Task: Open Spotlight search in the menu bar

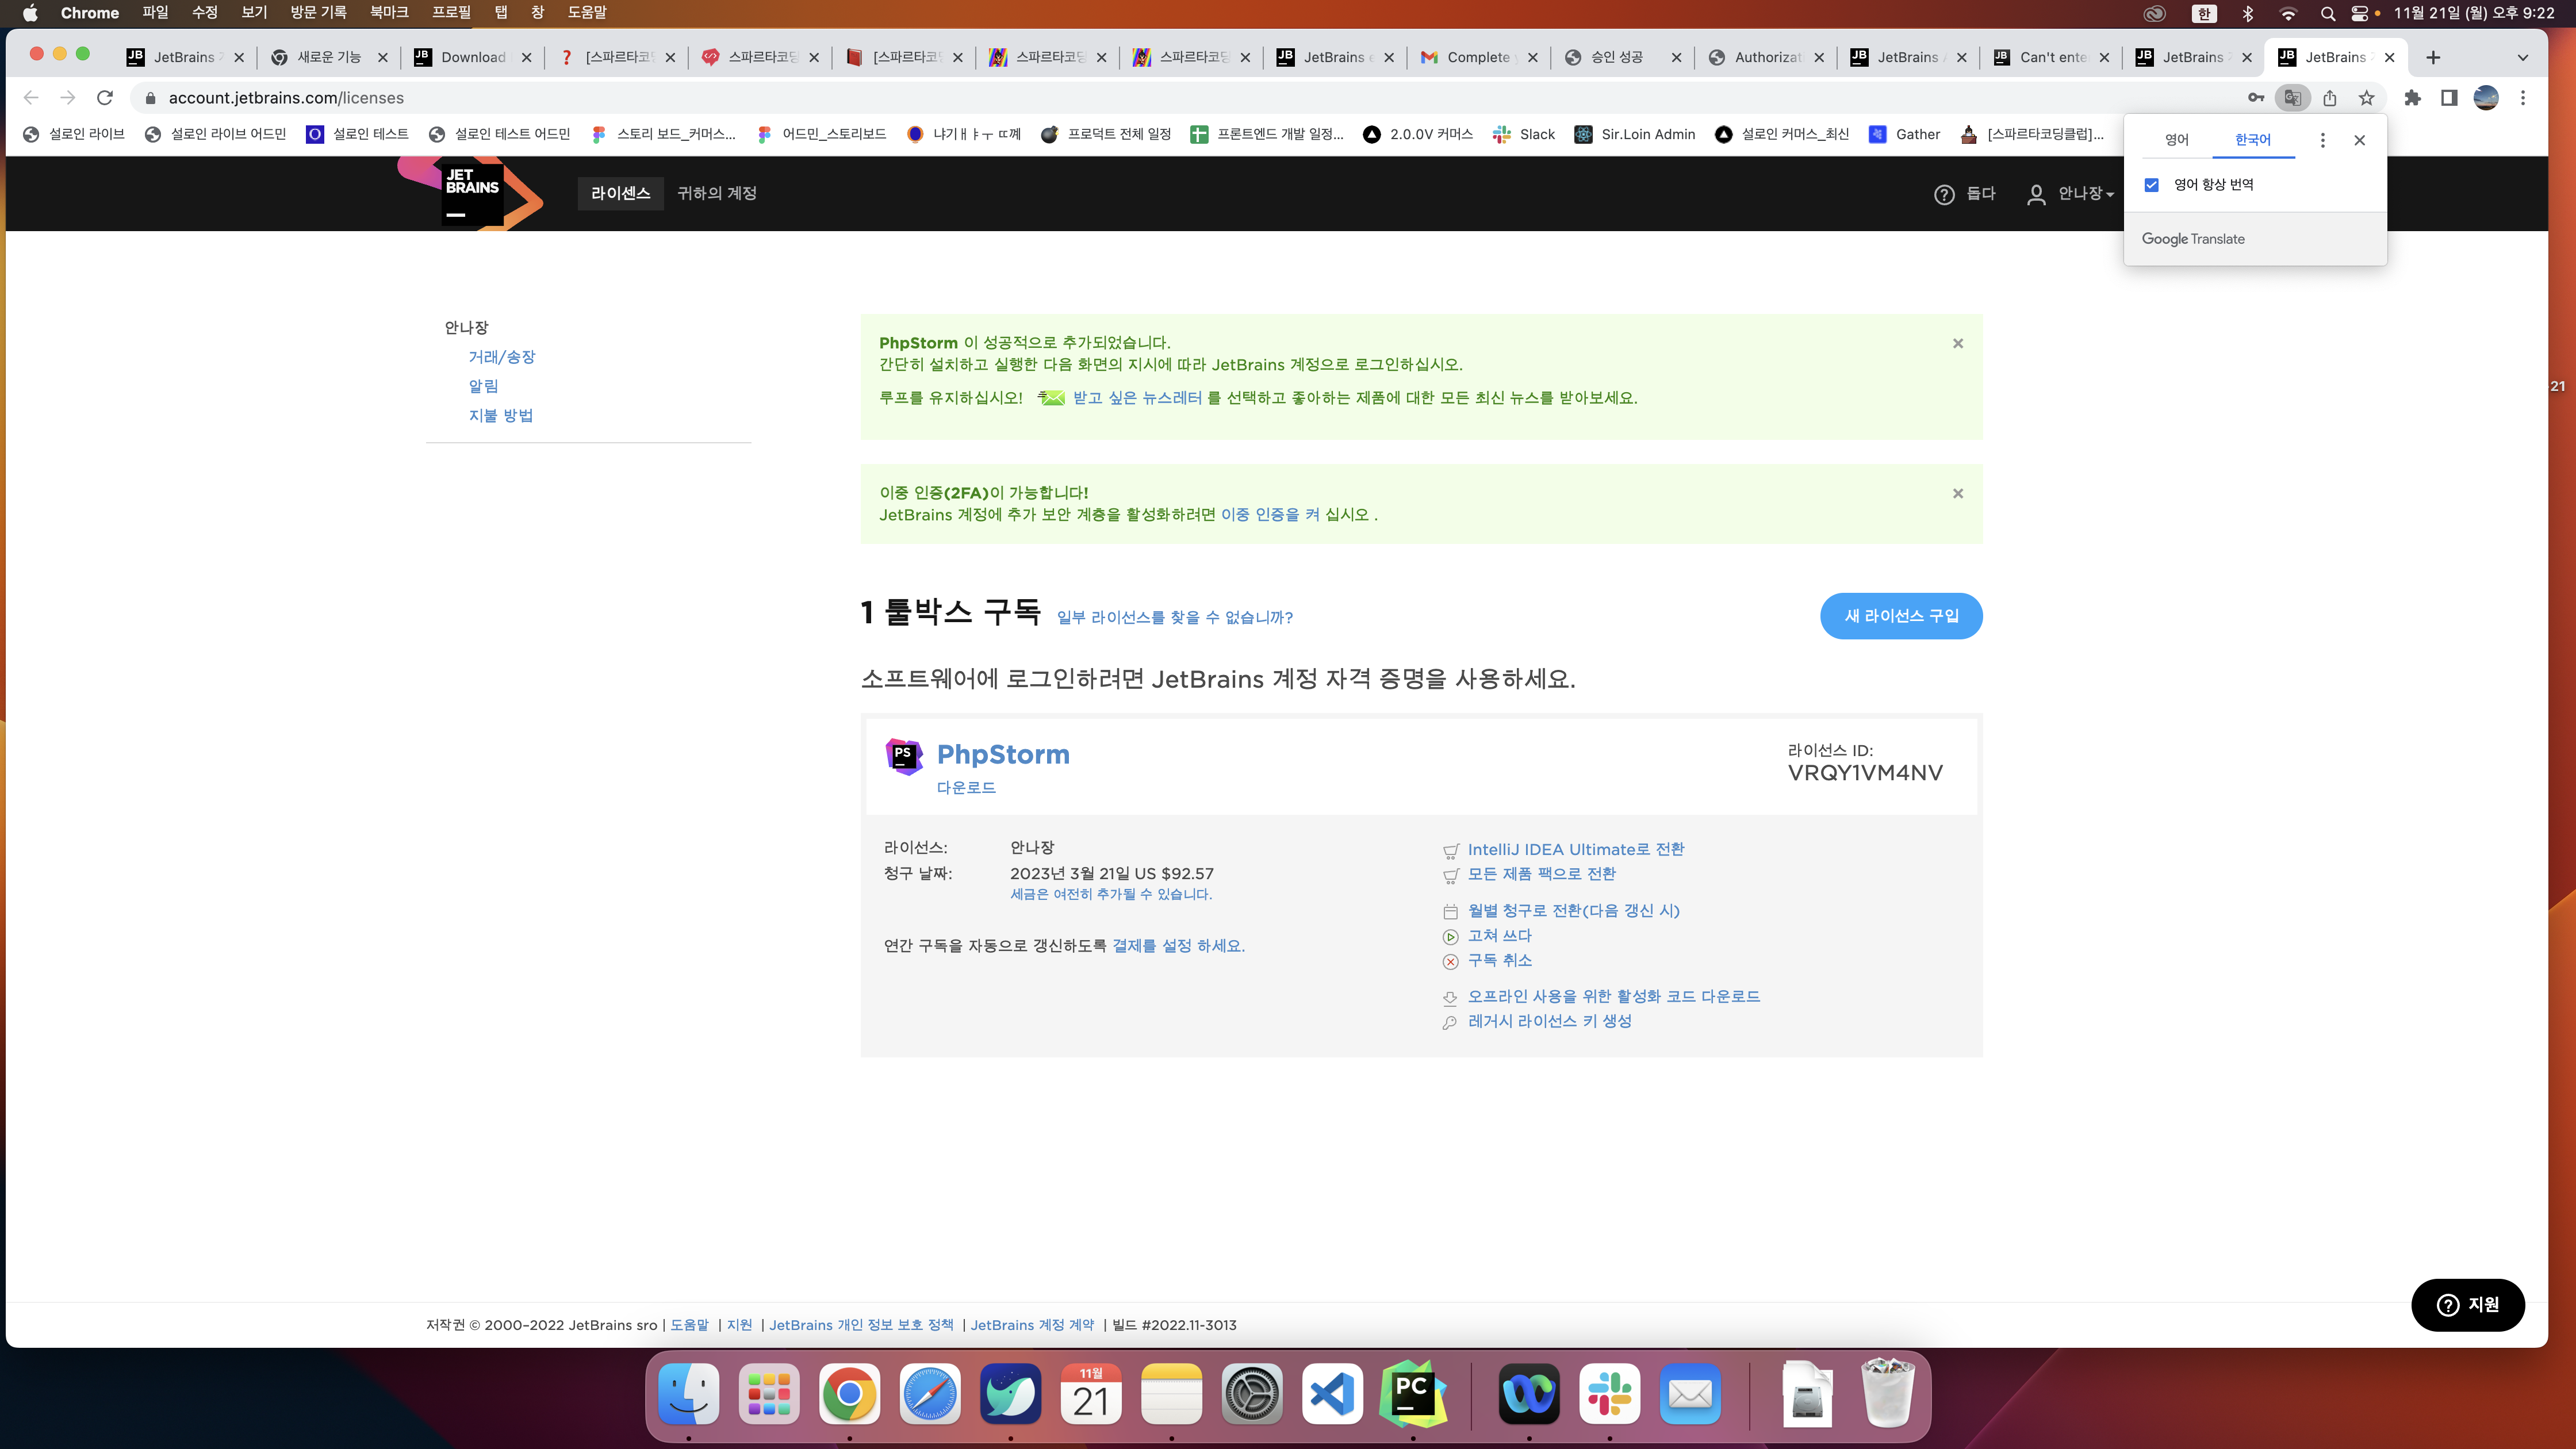Action: 2328,13
